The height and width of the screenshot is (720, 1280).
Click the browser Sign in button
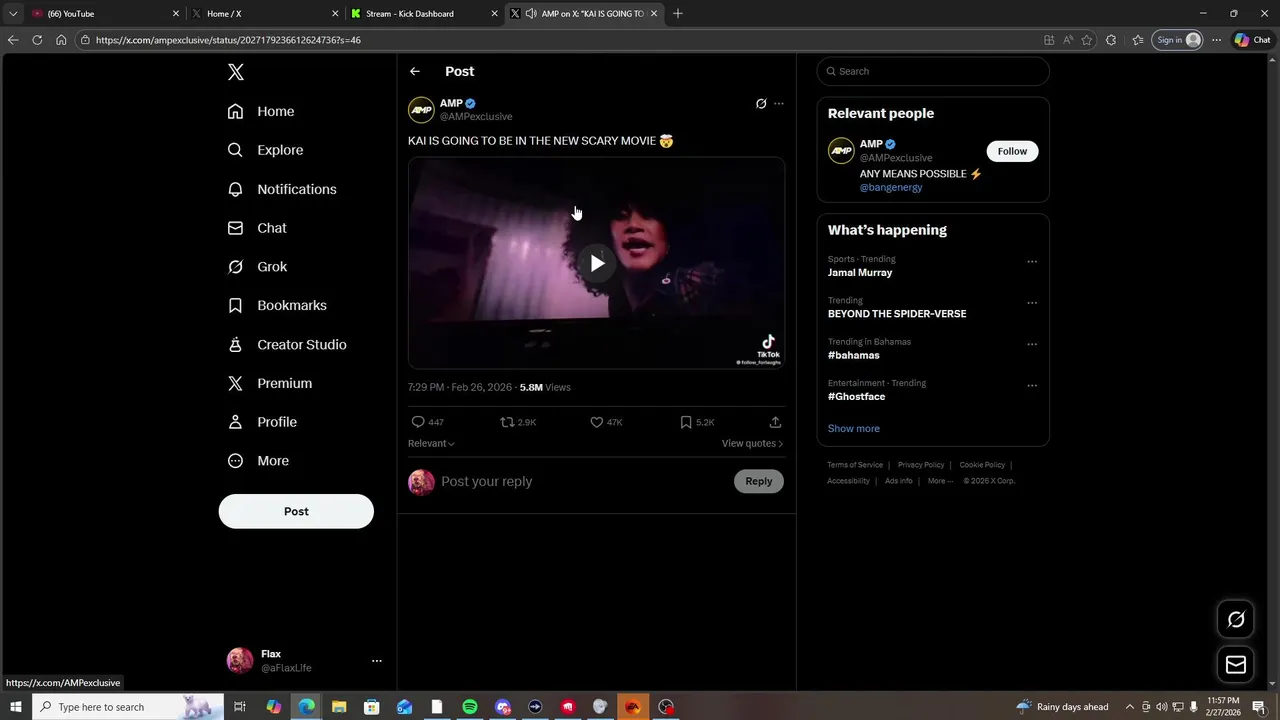1177,40
